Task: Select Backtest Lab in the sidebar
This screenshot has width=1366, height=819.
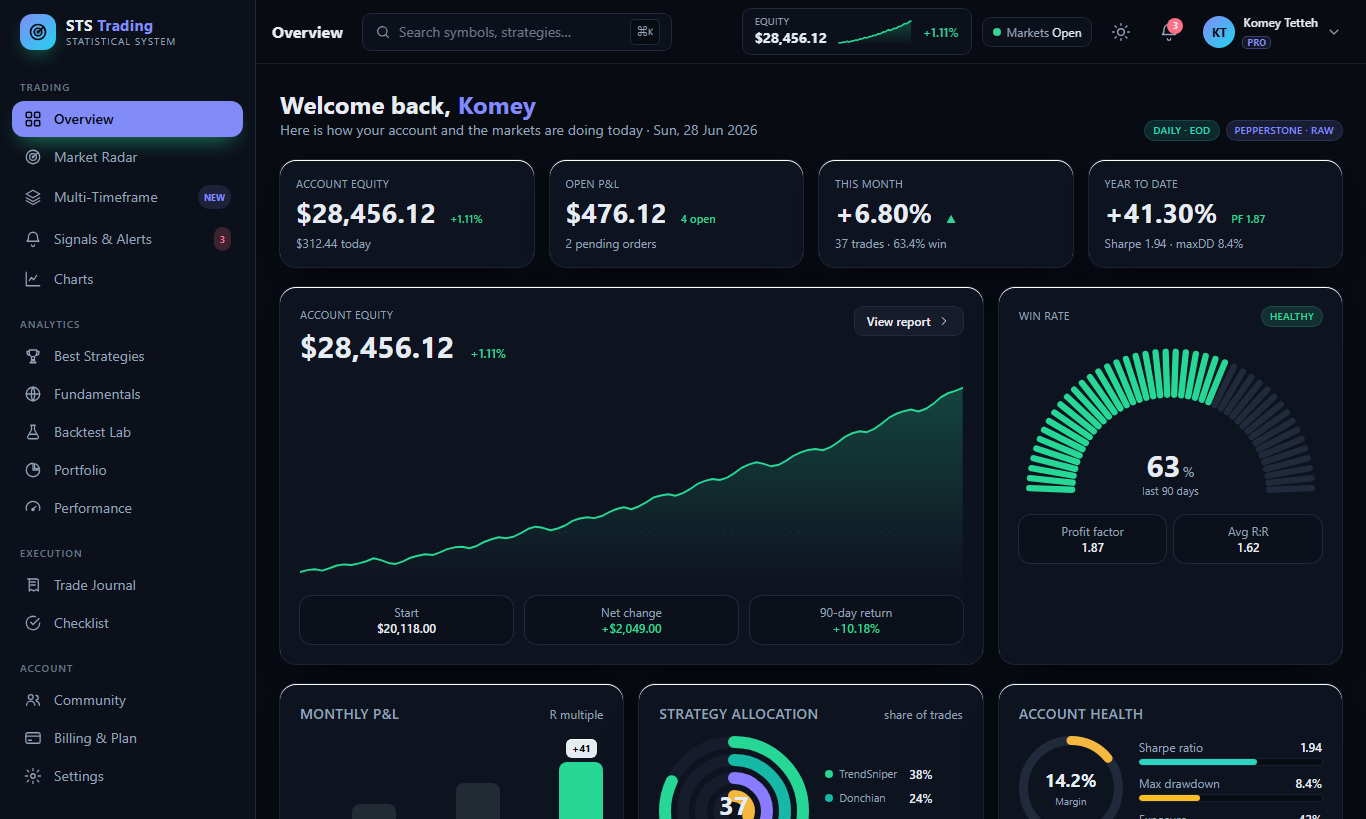Action: [127, 432]
